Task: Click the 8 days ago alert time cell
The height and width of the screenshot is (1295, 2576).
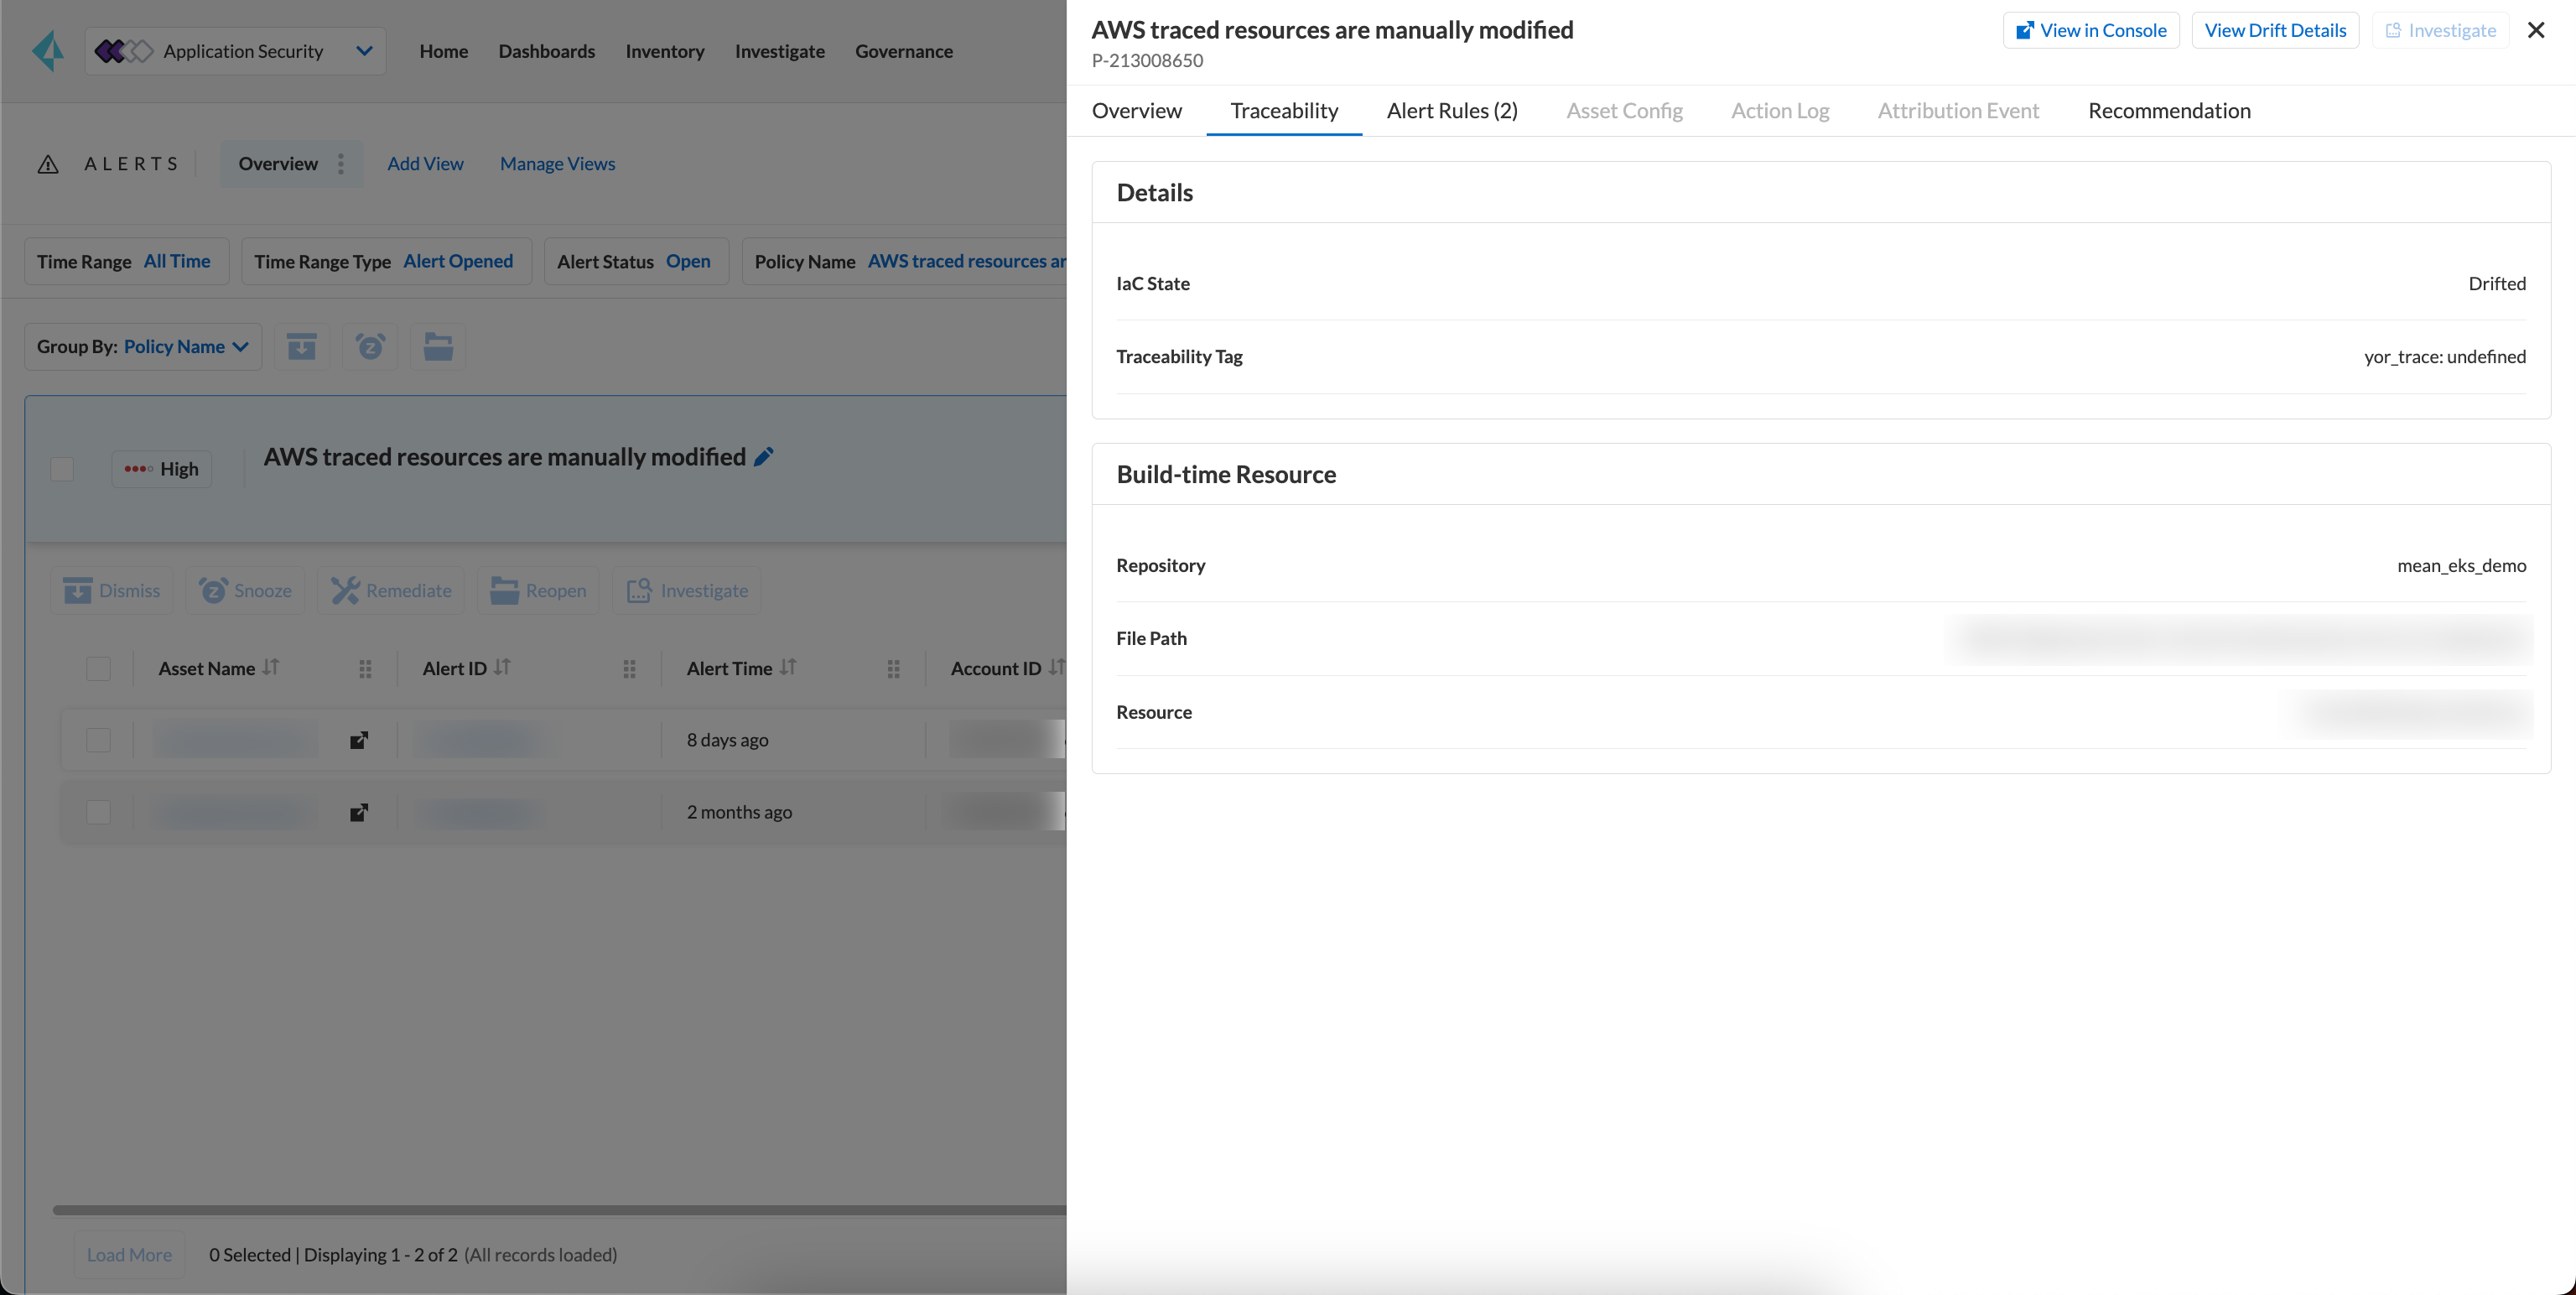Action: pyautogui.click(x=728, y=740)
